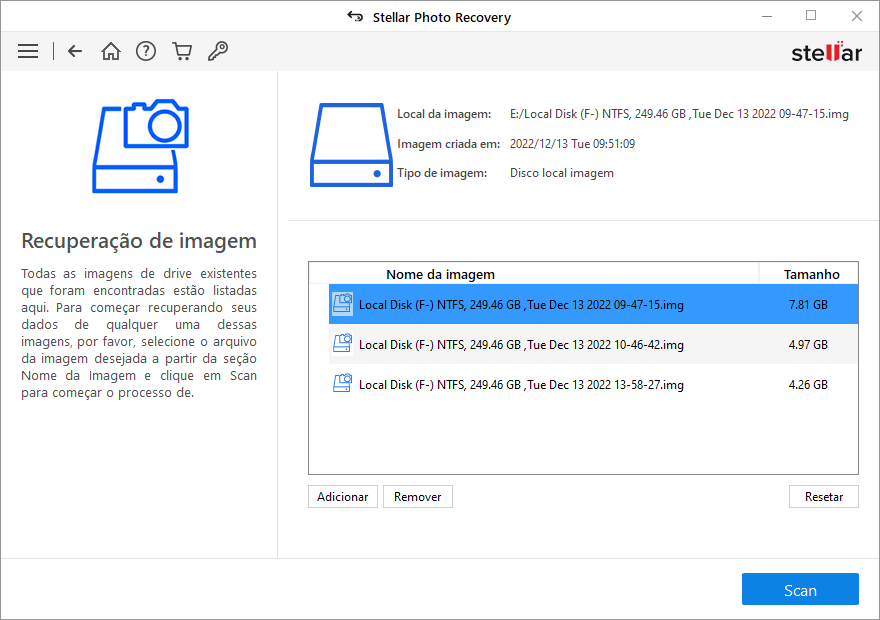
Task: Click the creation date 2022/12/13 text
Action: click(x=572, y=144)
